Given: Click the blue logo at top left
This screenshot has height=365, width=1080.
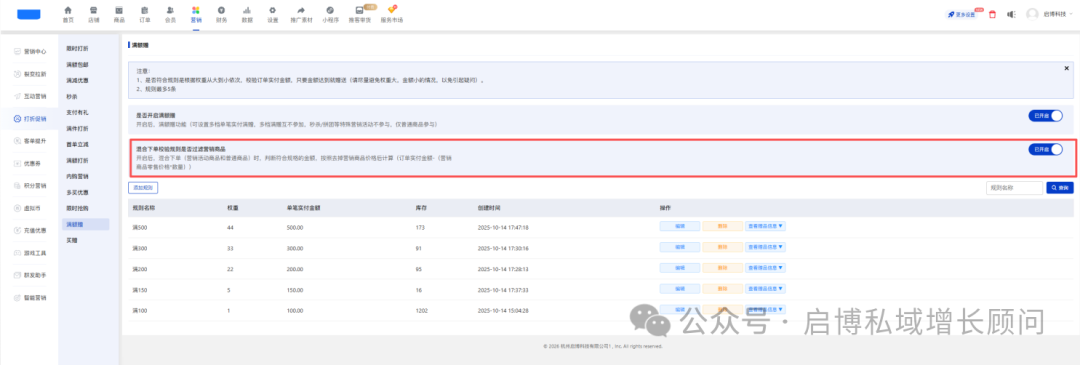Looking at the screenshot, I should click(29, 14).
